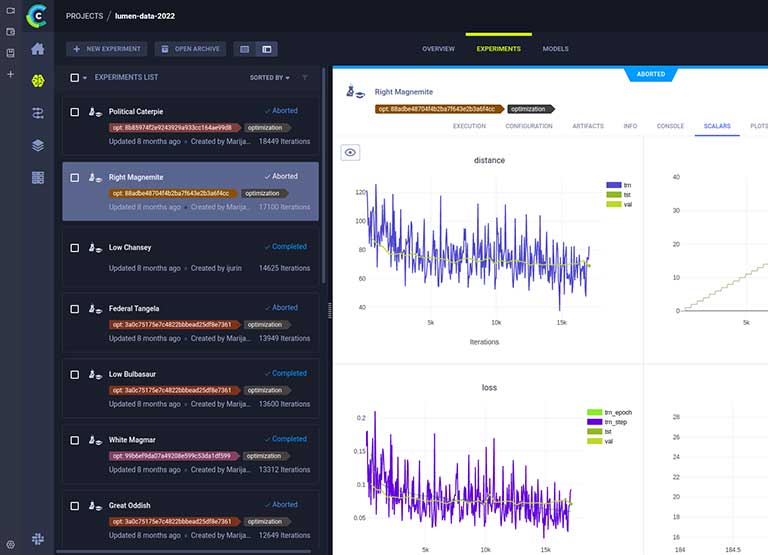Check the Federal Tangela checkbox
Image resolution: width=768 pixels, height=555 pixels.
click(x=74, y=309)
